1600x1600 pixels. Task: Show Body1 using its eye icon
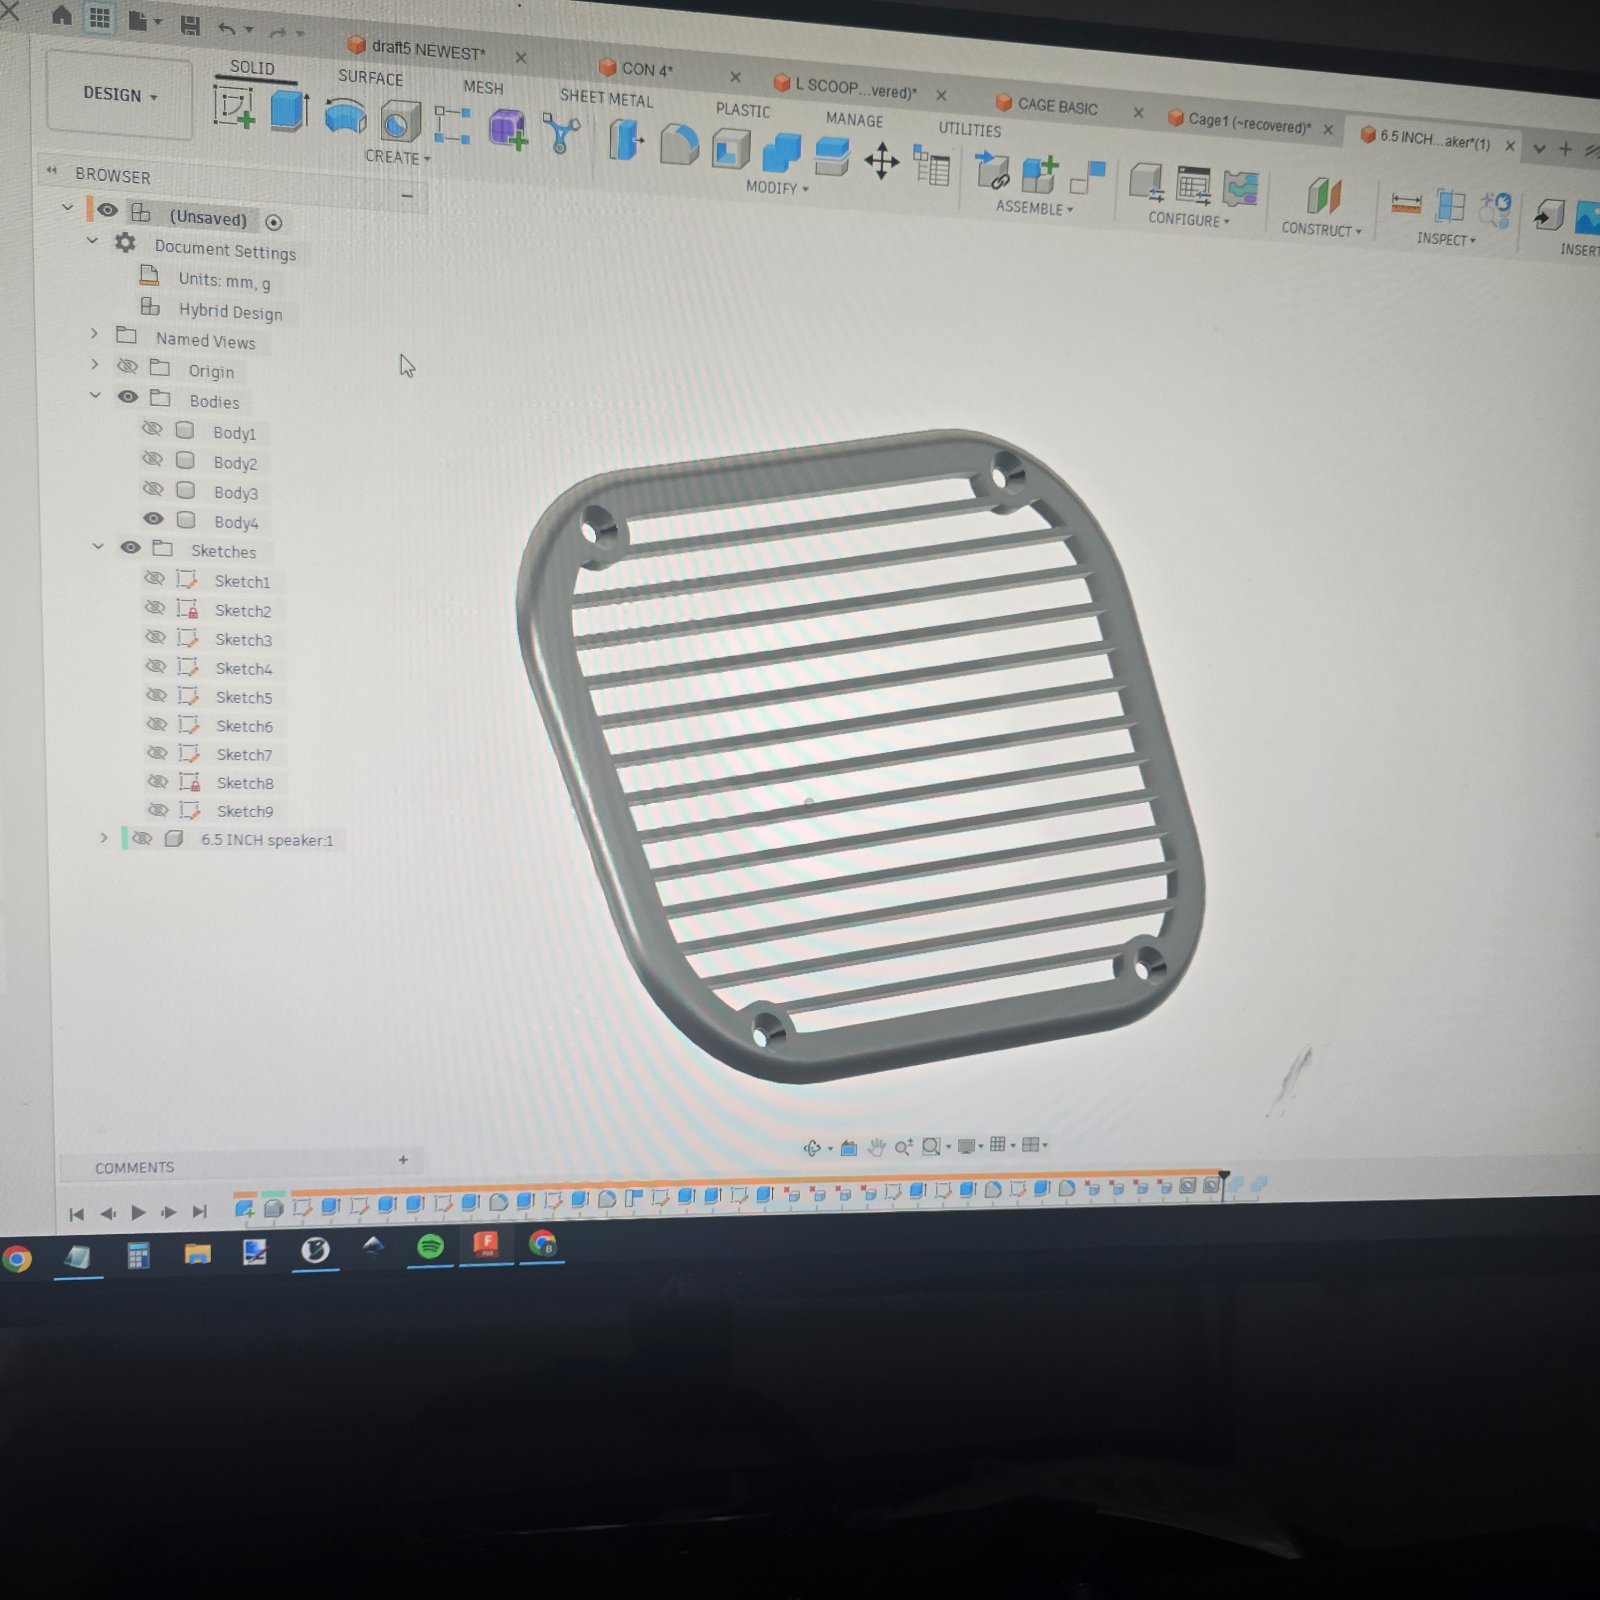pyautogui.click(x=152, y=429)
